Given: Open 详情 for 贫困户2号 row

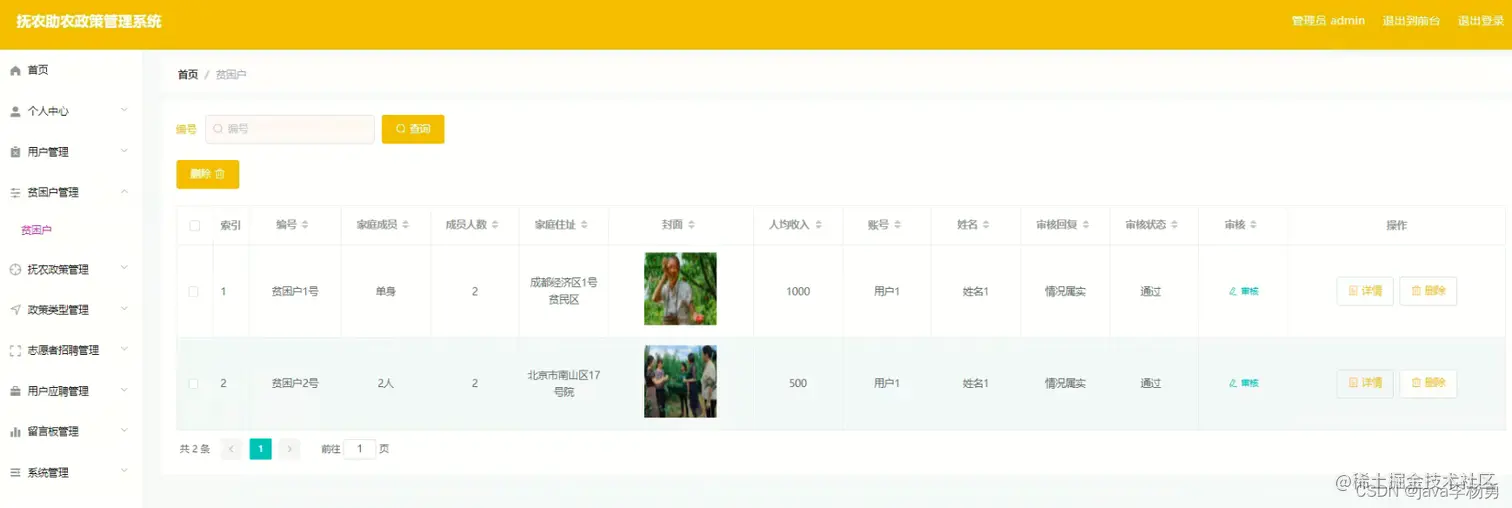Looking at the screenshot, I should pos(1365,383).
